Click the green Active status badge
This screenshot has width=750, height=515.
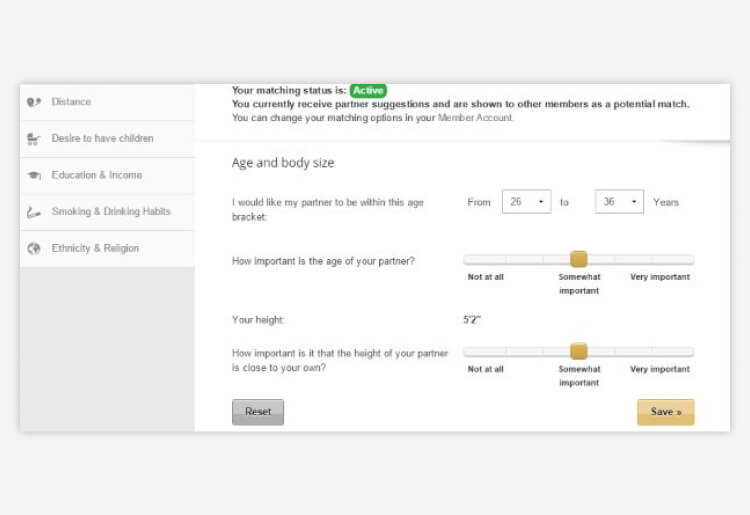tap(368, 90)
